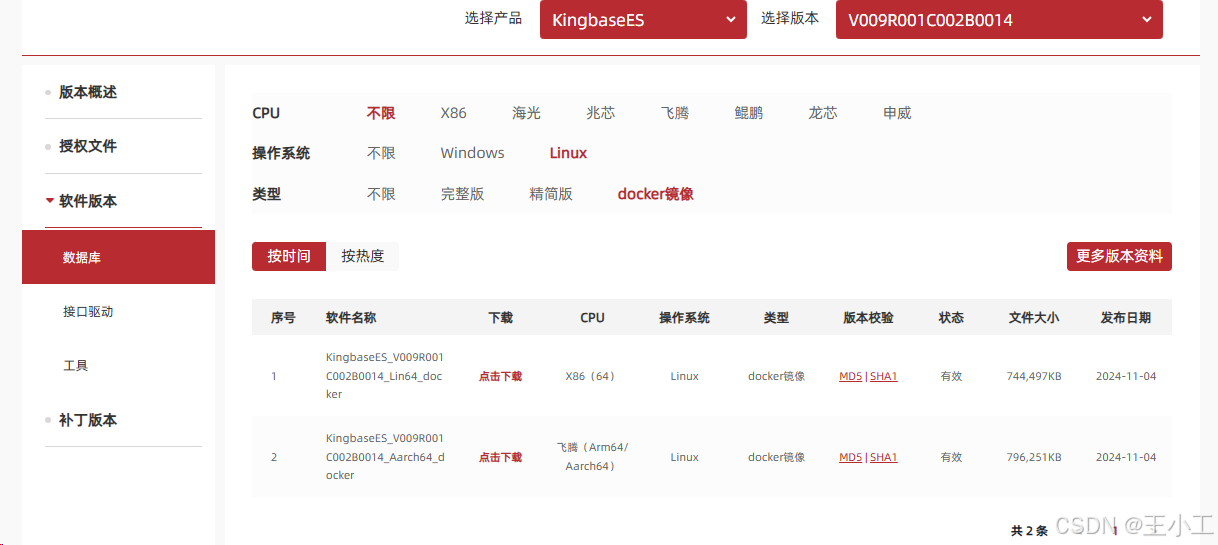
Task: Select file name KingbaseES_V009R001C002B0014_Aarch64_docker
Action: point(385,457)
